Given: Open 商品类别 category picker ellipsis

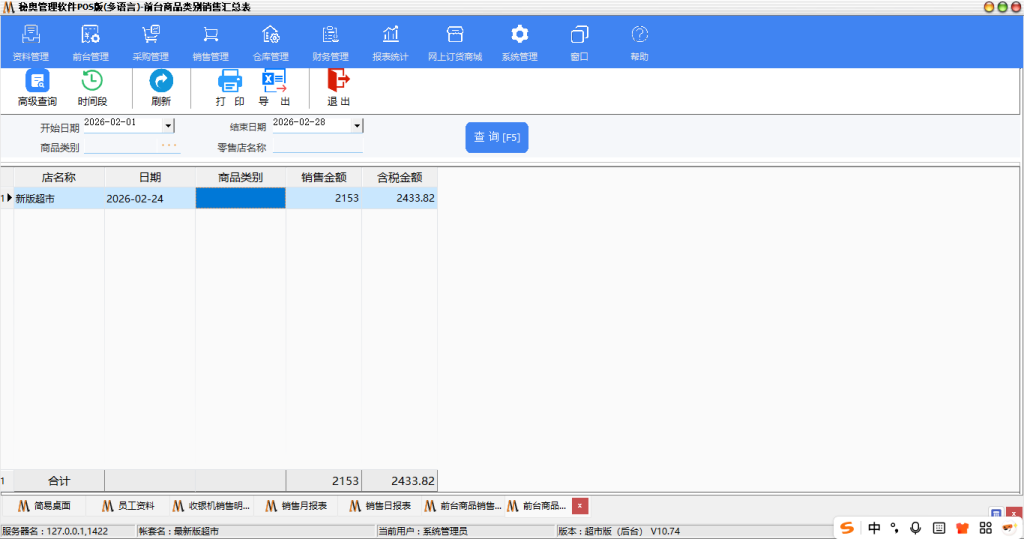Looking at the screenshot, I should click(169, 147).
